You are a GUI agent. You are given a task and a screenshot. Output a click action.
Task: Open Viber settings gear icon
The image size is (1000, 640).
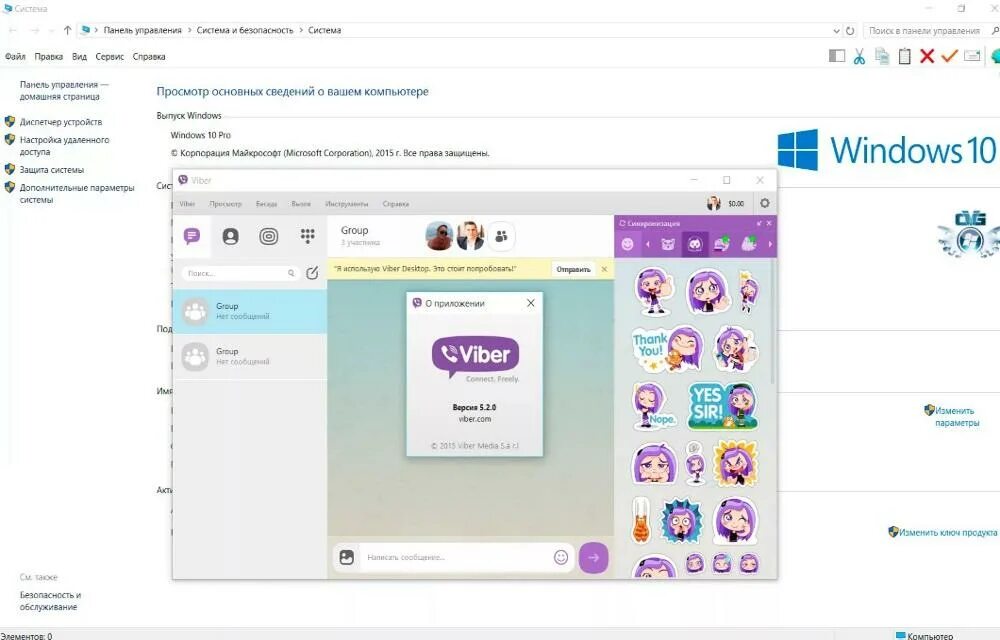click(765, 203)
